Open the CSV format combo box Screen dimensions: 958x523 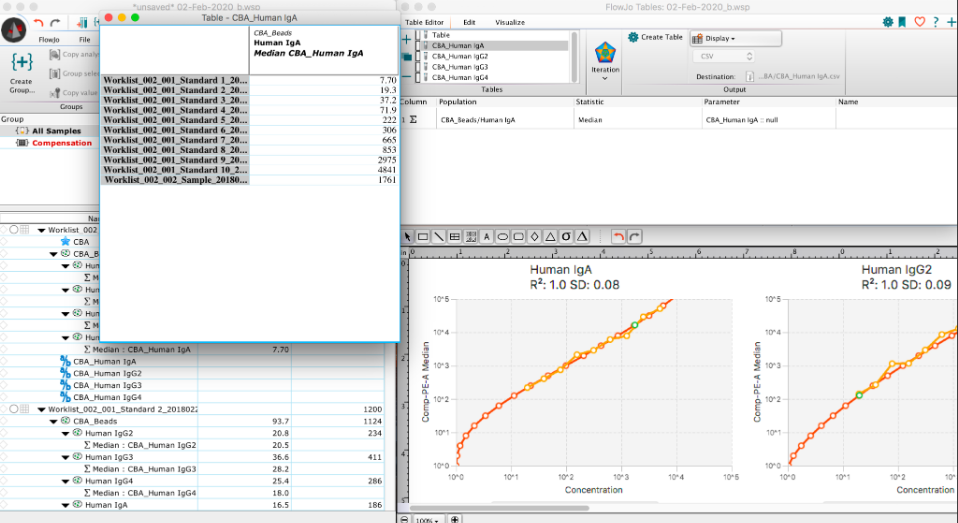pyautogui.click(x=723, y=56)
